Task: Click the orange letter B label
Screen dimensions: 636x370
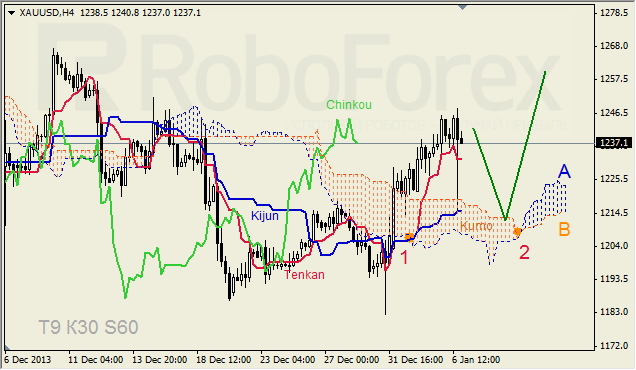Action: [x=564, y=229]
